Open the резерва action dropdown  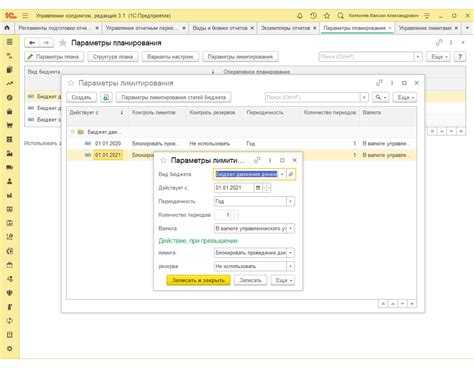click(x=290, y=266)
